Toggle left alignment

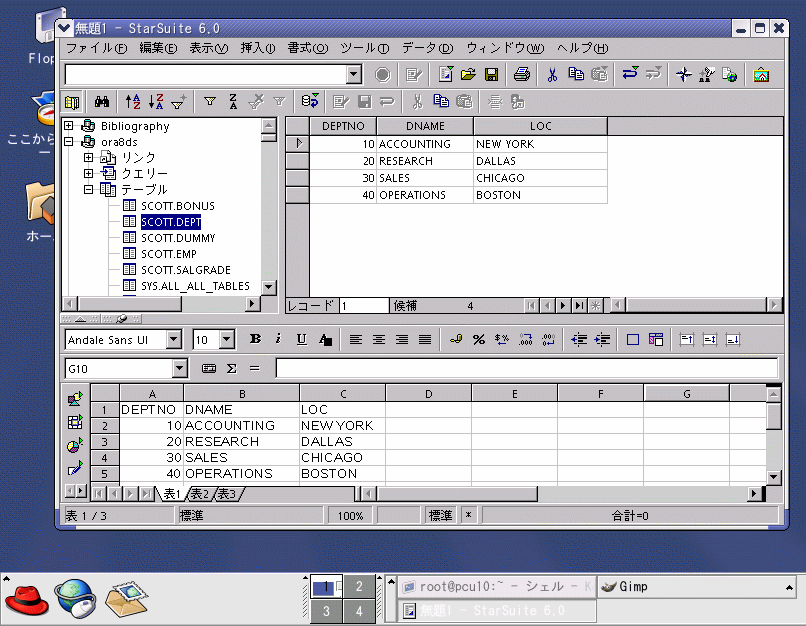coord(356,339)
